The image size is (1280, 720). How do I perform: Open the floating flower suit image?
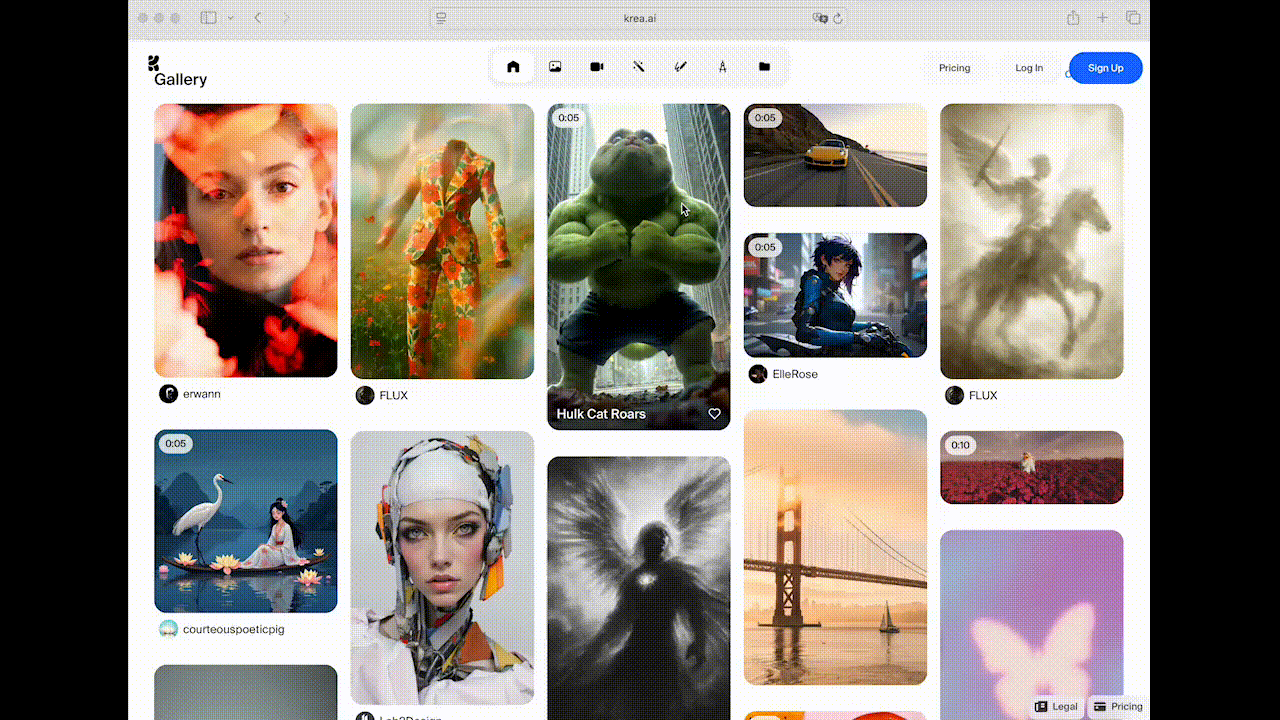click(x=442, y=241)
